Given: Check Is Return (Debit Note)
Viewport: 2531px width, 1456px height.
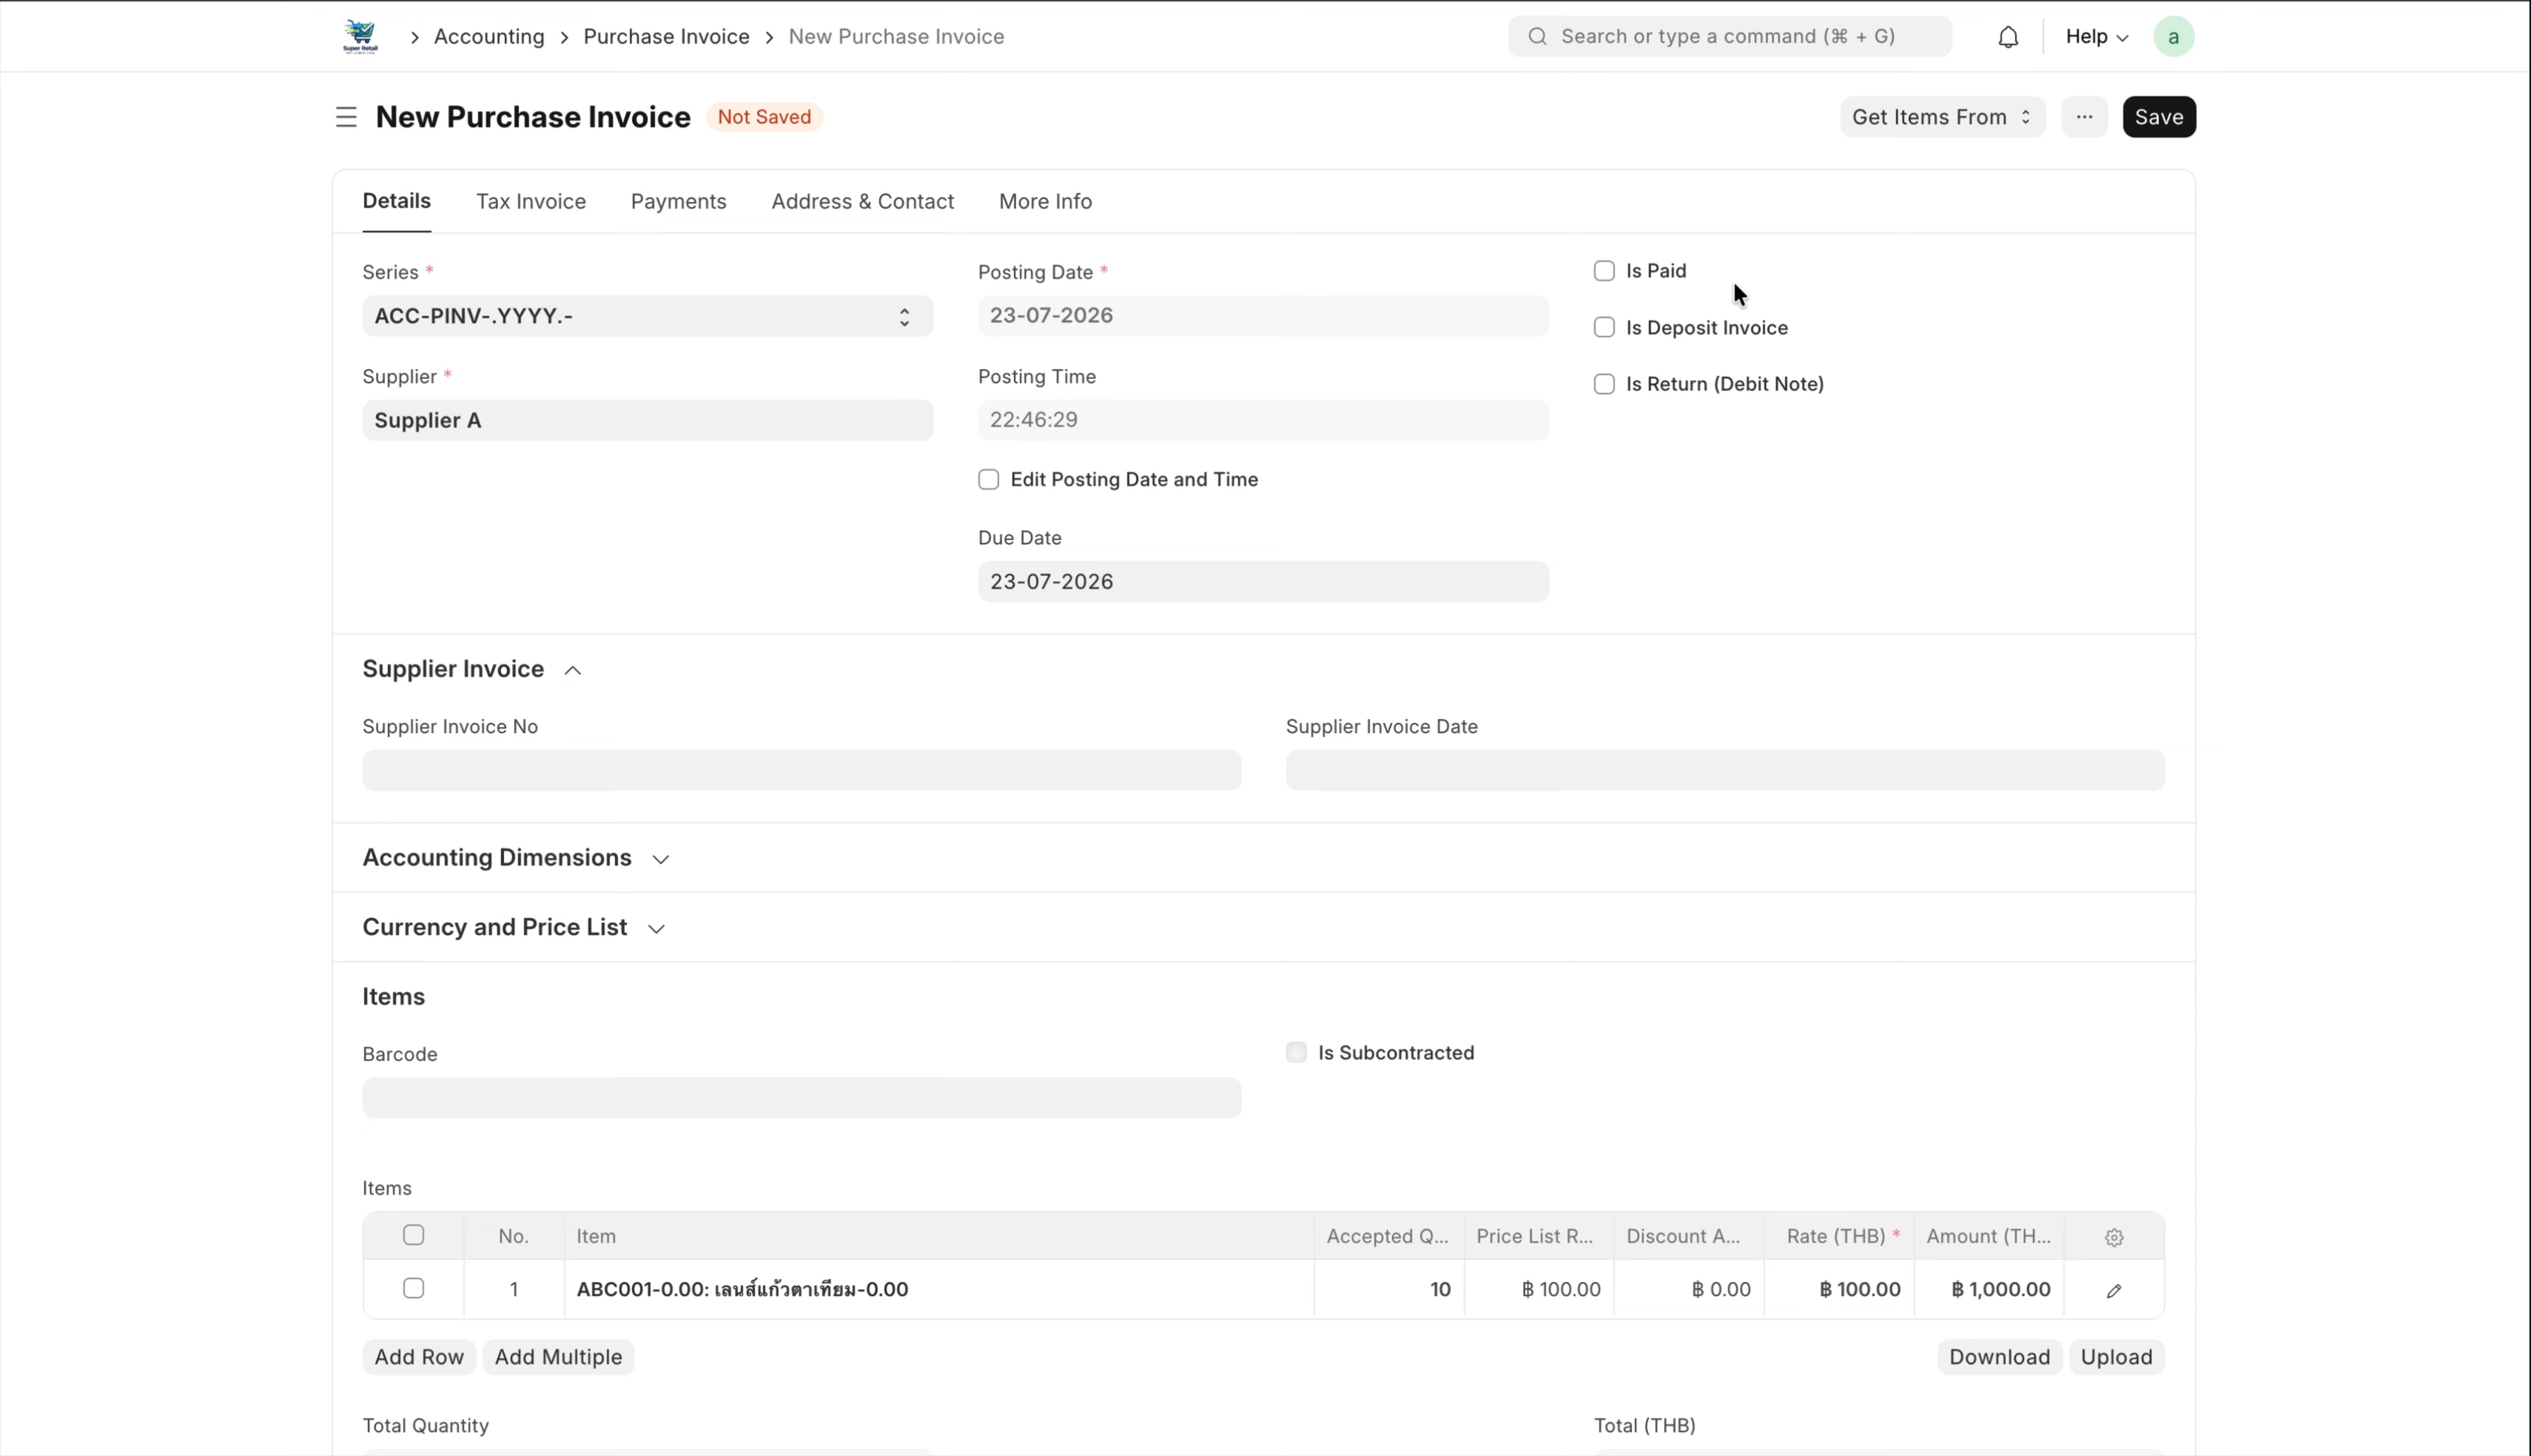Looking at the screenshot, I should (1604, 384).
